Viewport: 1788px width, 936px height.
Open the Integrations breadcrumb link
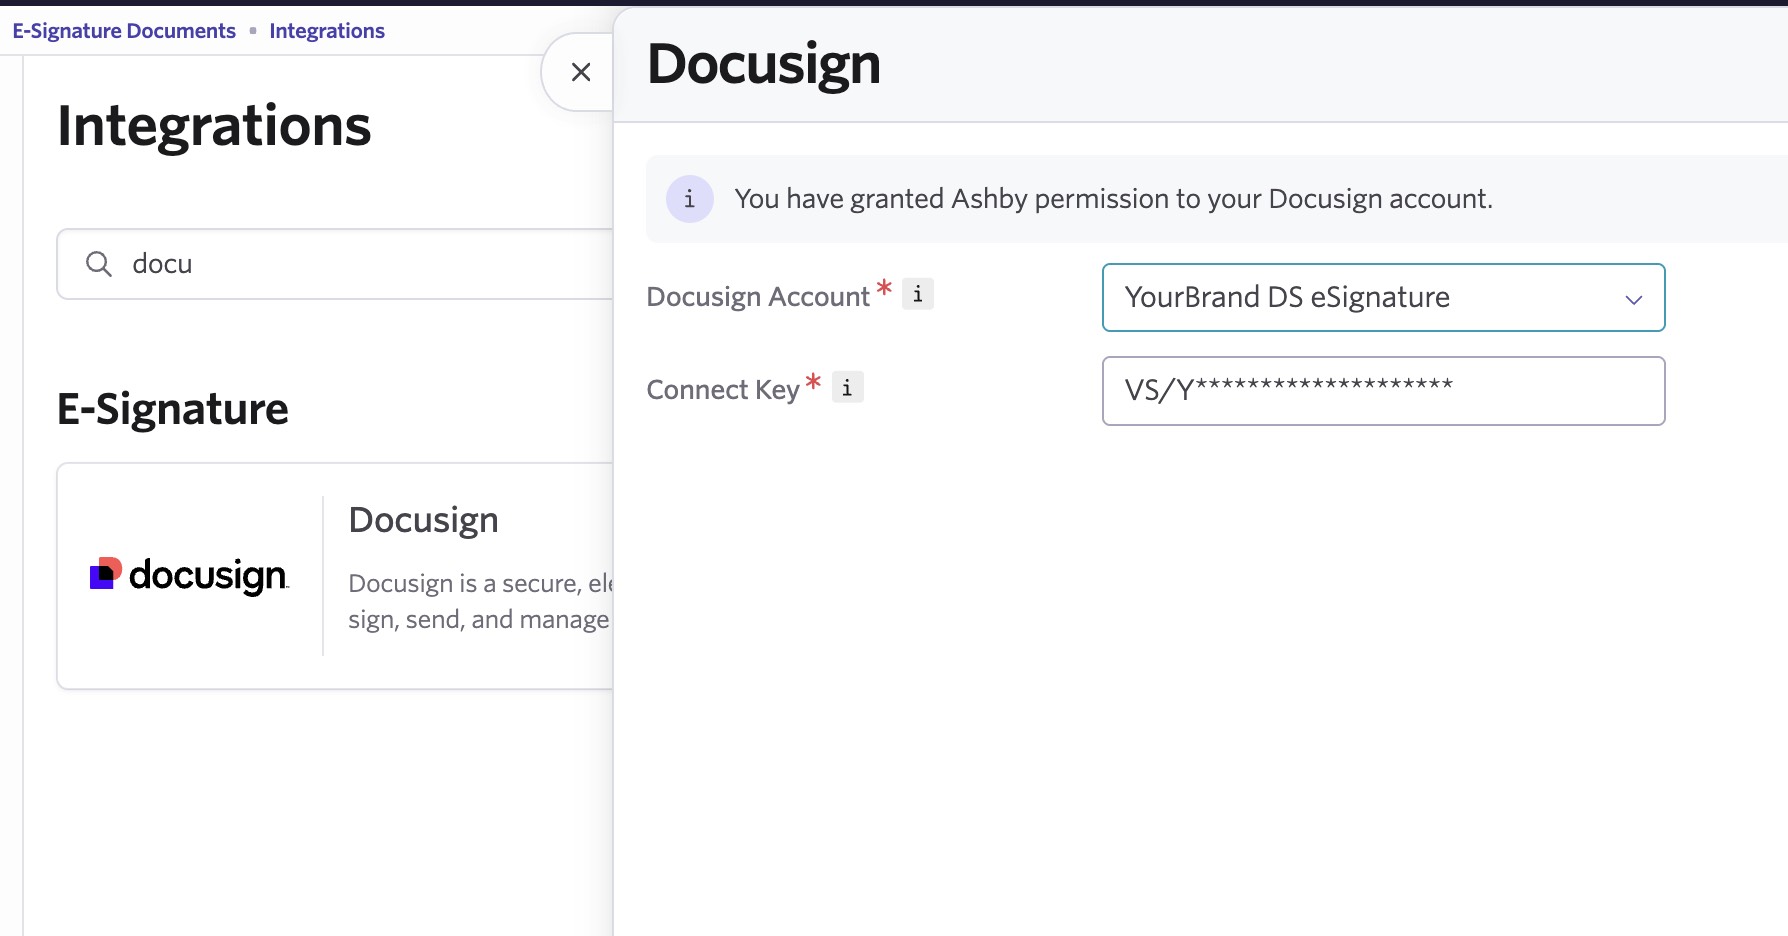click(327, 31)
